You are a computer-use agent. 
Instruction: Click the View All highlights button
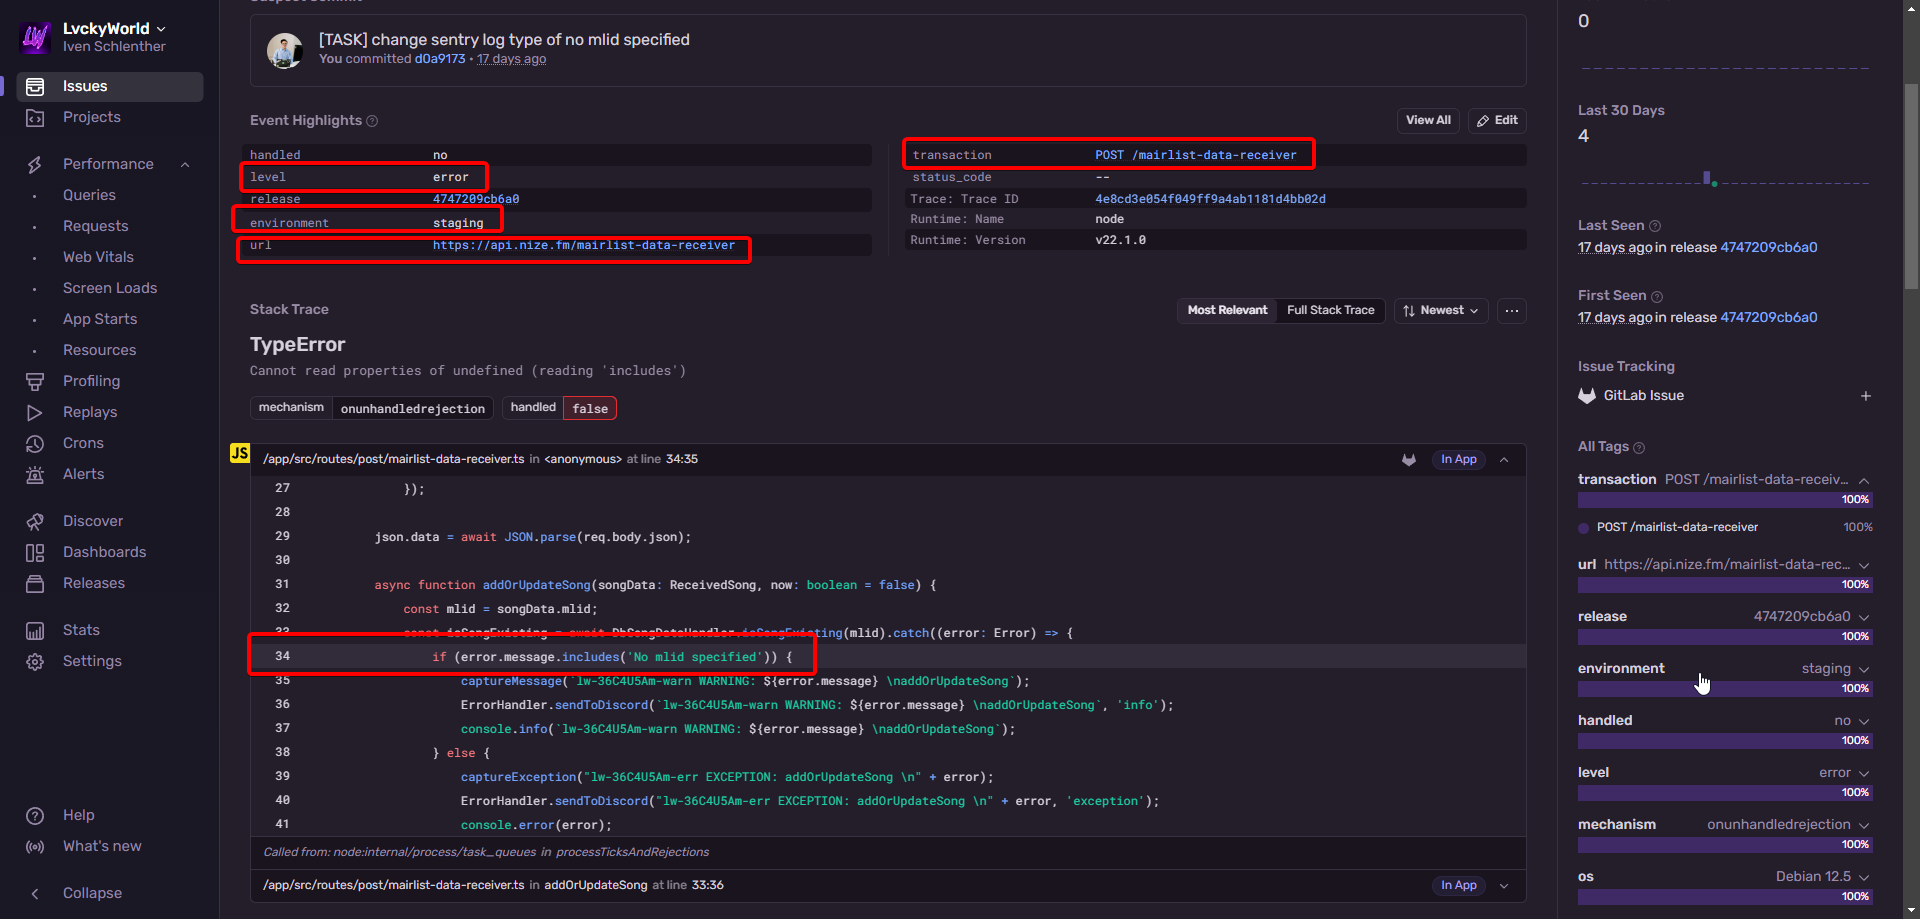click(1427, 120)
